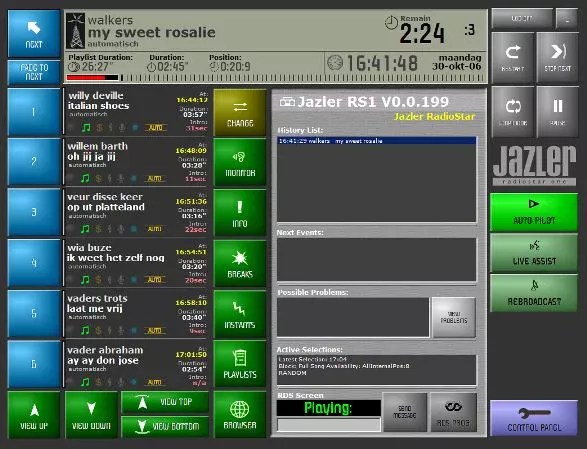Select the willy deville italian shoes track
The width and height of the screenshot is (587, 449).
pyautogui.click(x=137, y=112)
